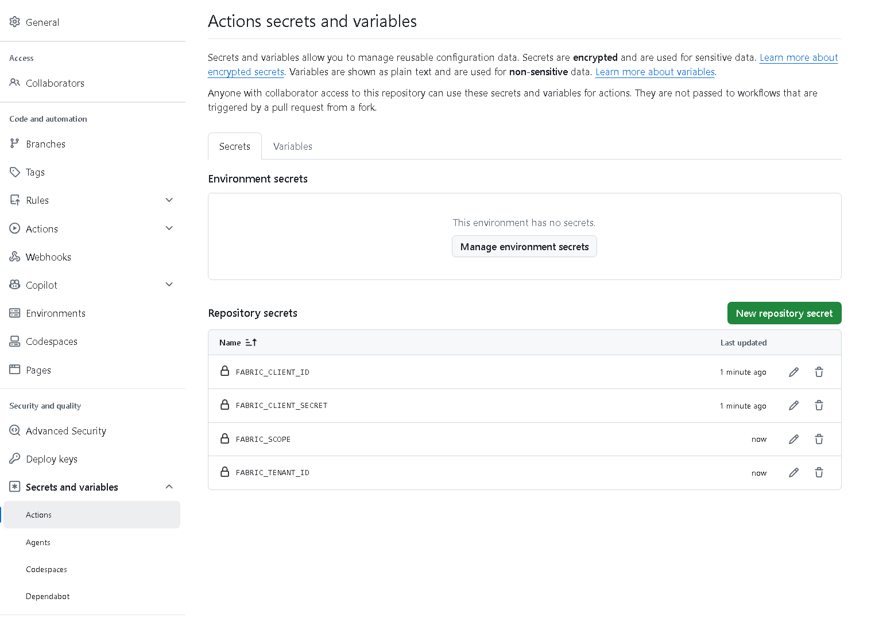Delete FABRIC_SCOPE using the trash icon
The width and height of the screenshot is (875, 618).
tap(819, 439)
